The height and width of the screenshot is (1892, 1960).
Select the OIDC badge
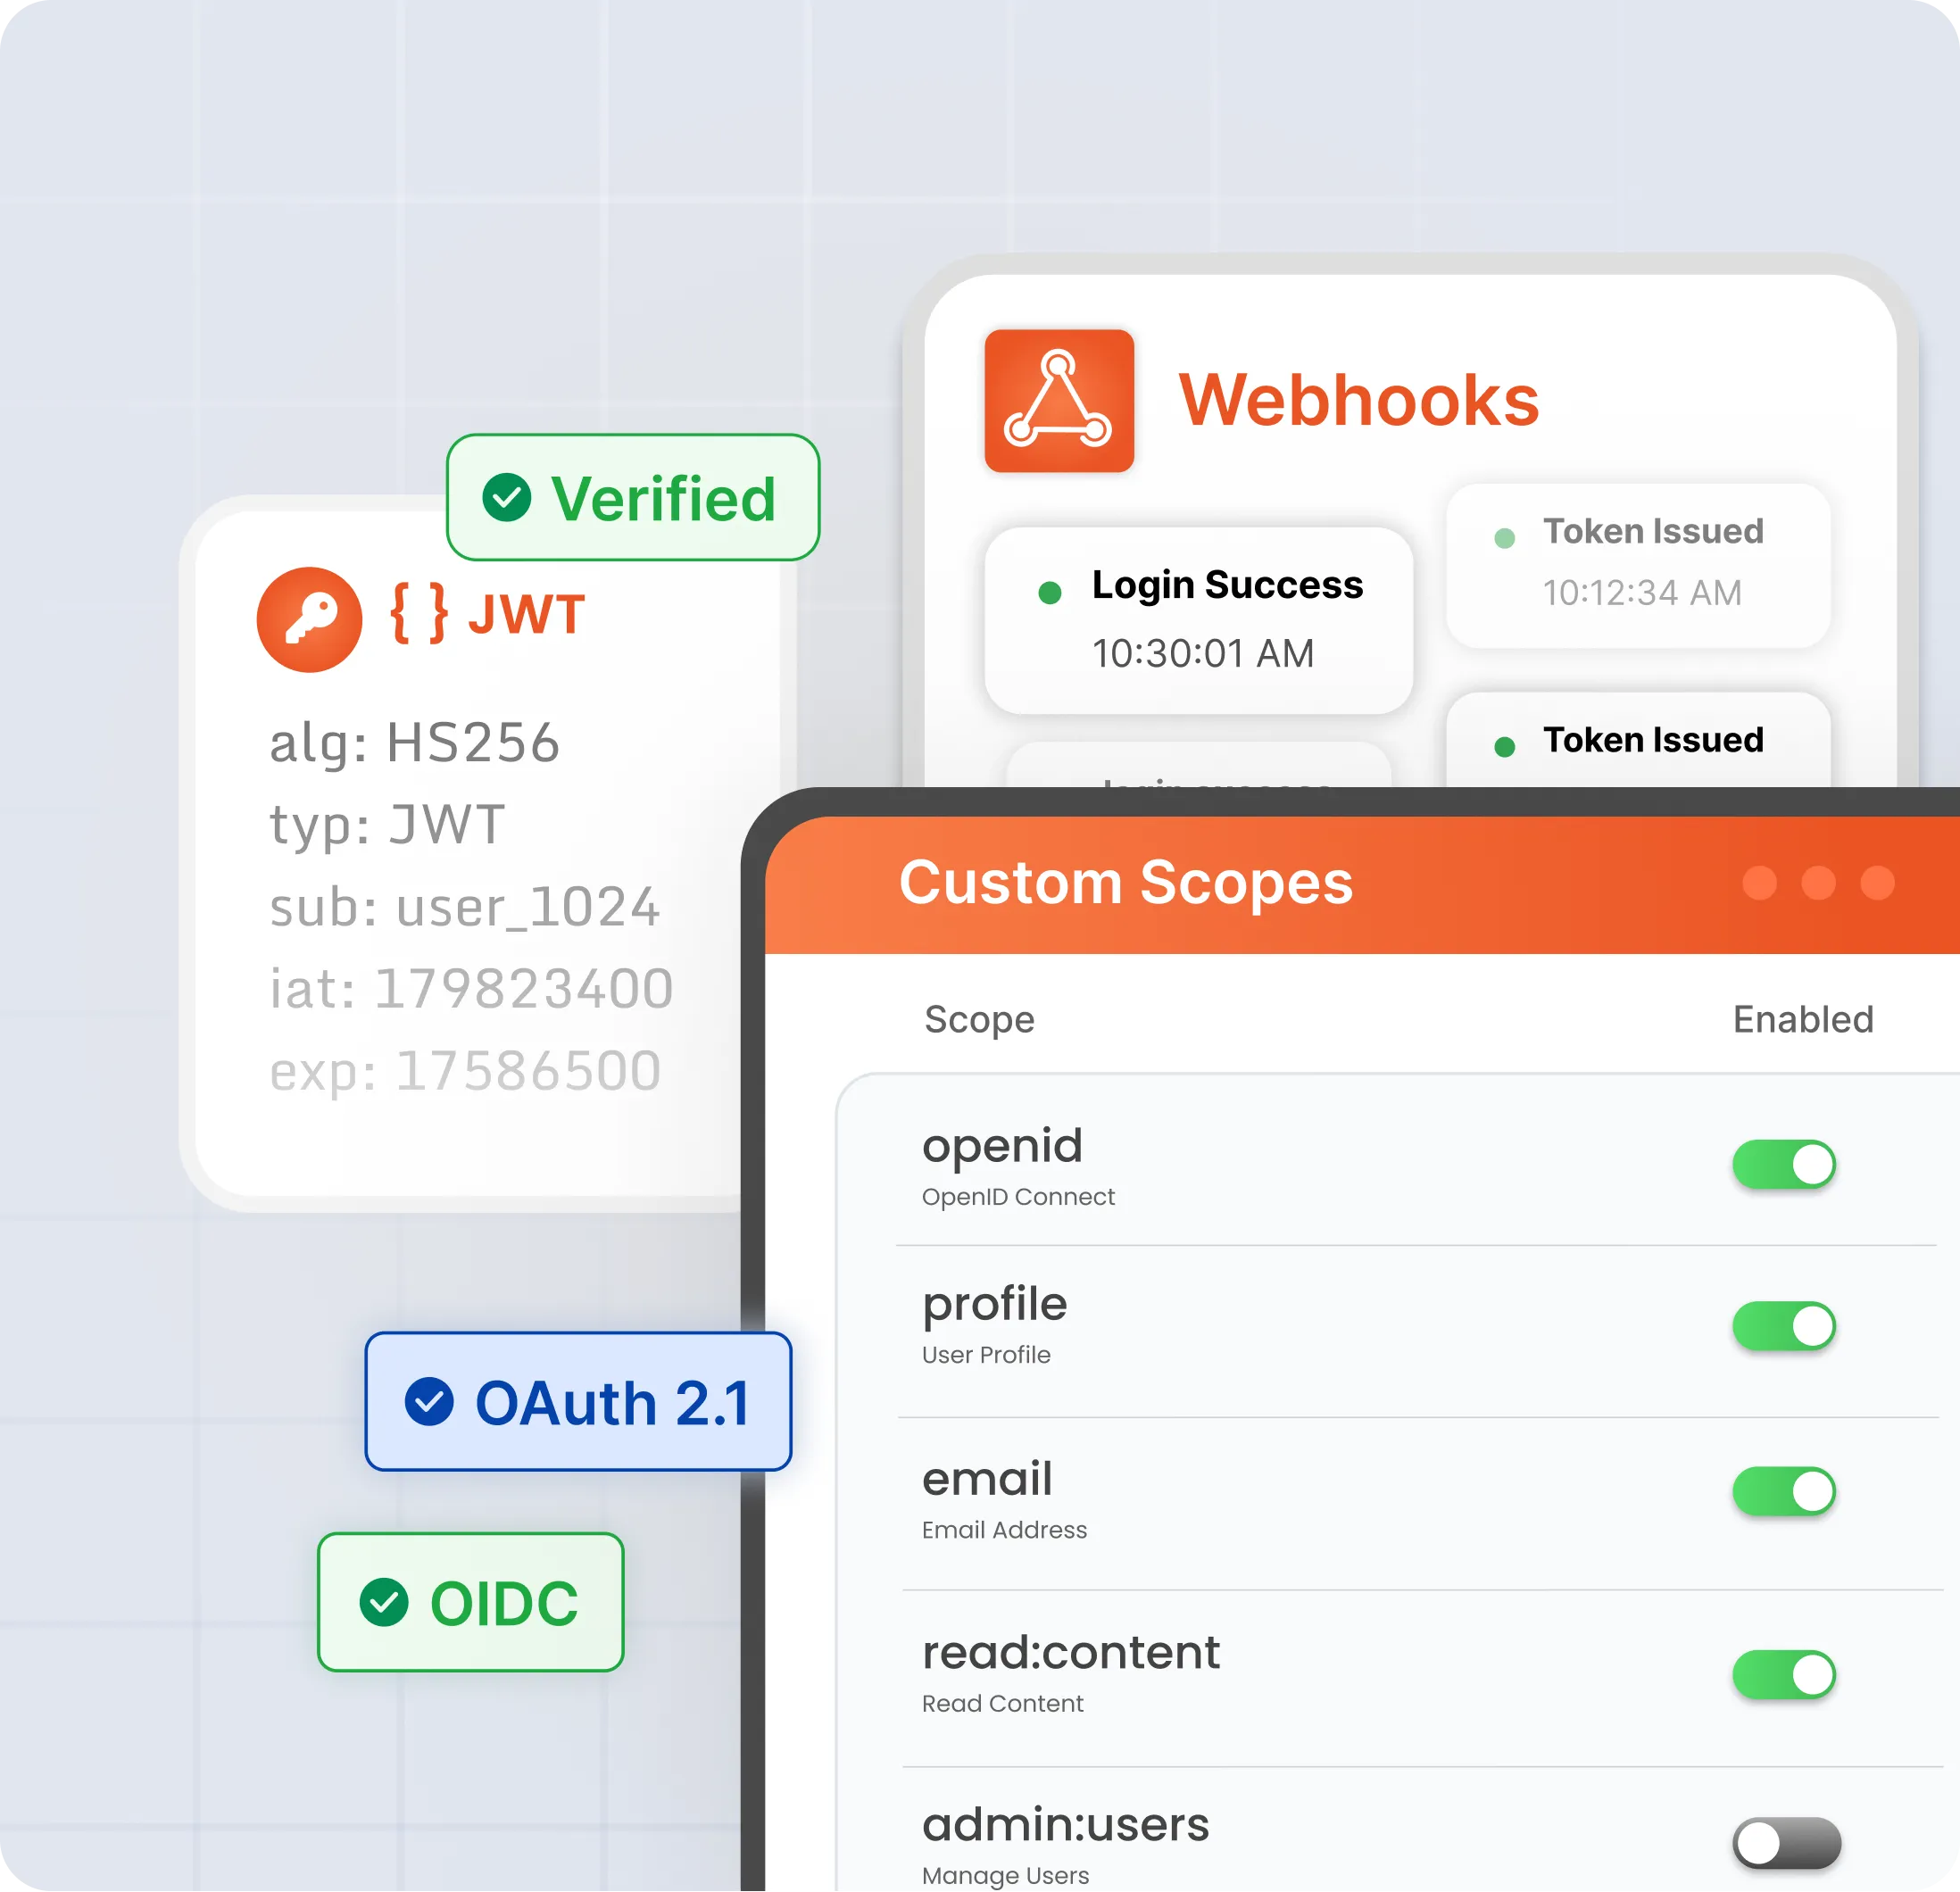tap(471, 1602)
